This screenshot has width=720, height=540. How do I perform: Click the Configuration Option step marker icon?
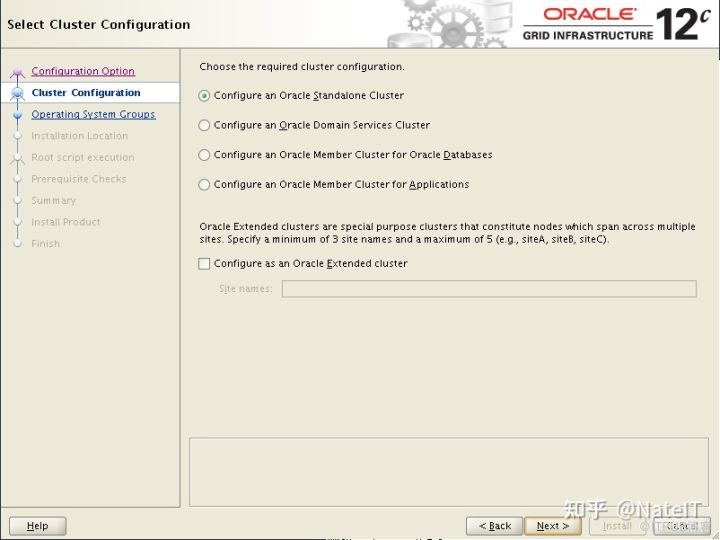click(x=17, y=72)
